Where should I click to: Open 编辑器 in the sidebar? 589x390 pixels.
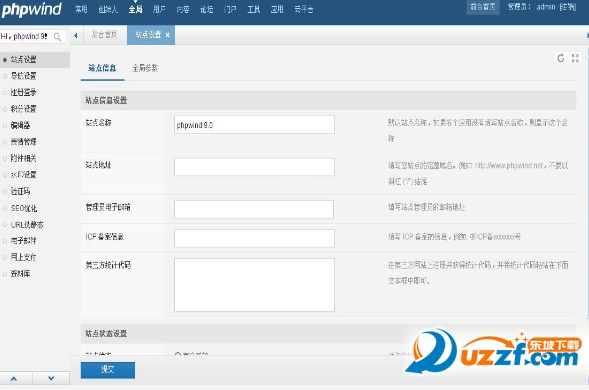[x=20, y=125]
